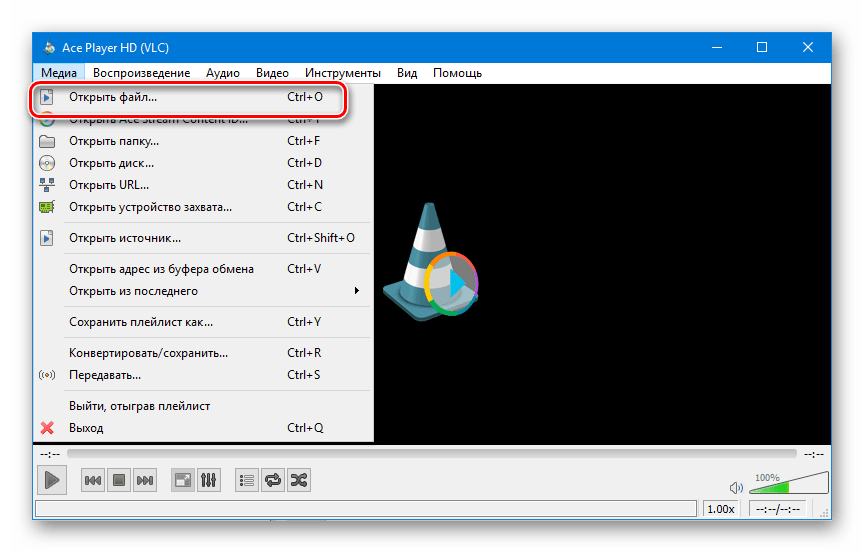
Task: Show the playlist button
Action: [246, 480]
